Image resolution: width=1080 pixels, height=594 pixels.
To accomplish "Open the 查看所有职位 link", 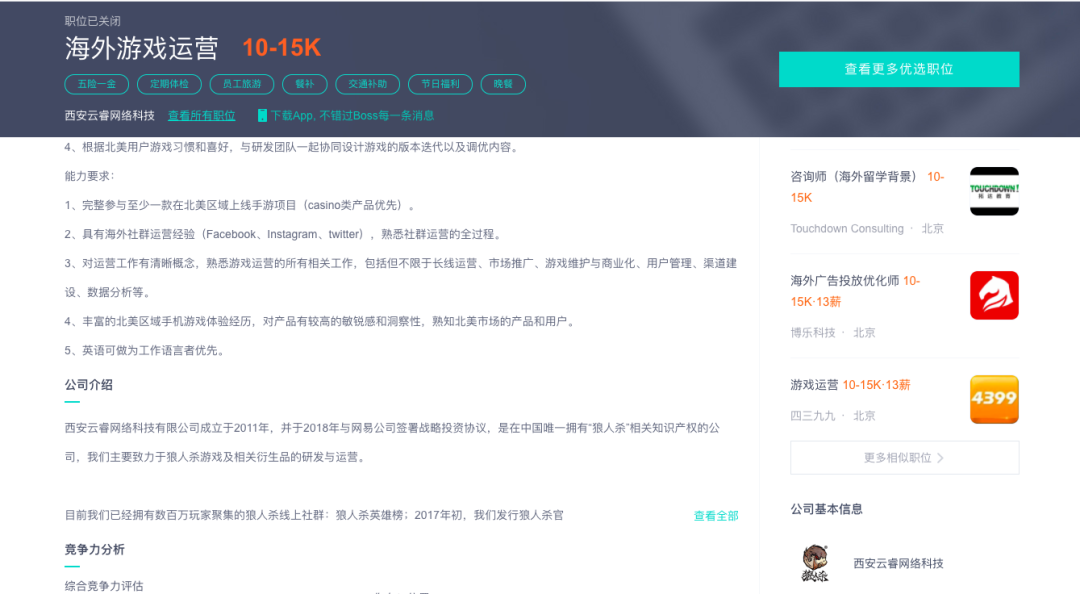I will pyautogui.click(x=202, y=116).
